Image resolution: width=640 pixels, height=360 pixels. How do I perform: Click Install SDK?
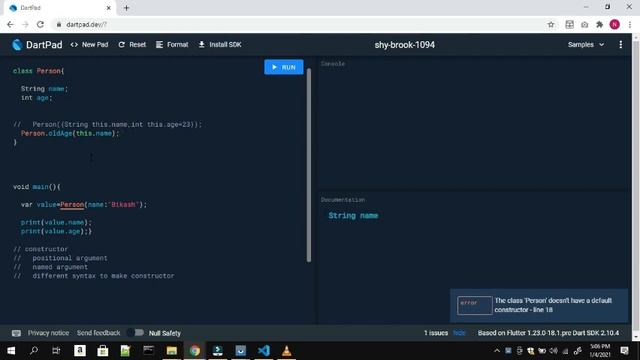[x=220, y=44]
